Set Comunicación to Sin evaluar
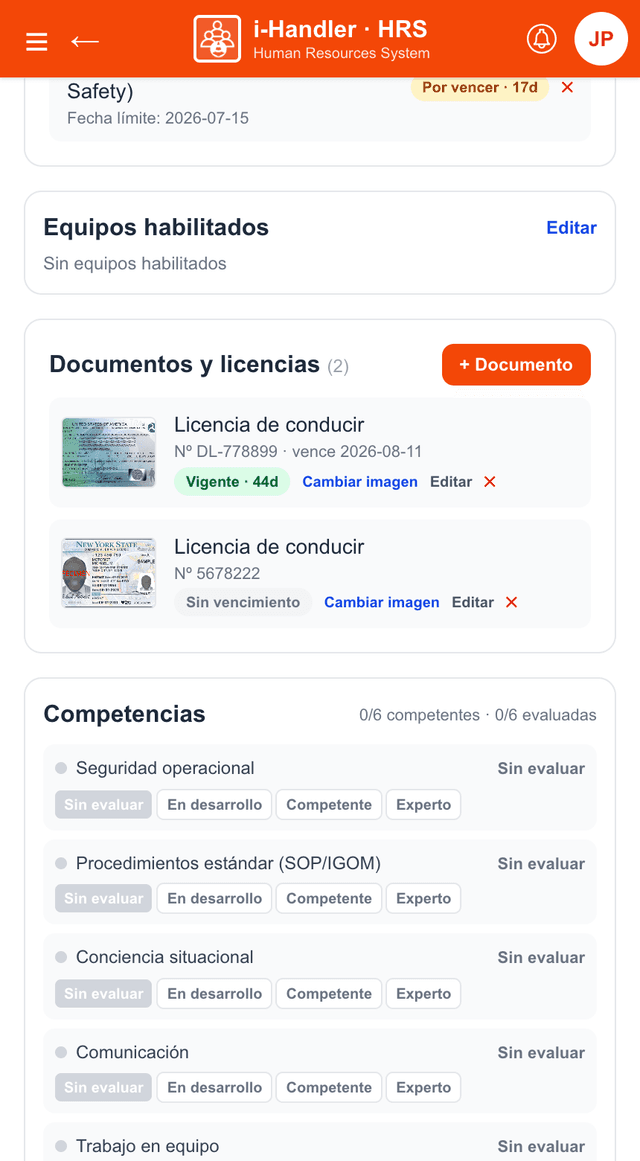640x1161 pixels. (x=104, y=1088)
